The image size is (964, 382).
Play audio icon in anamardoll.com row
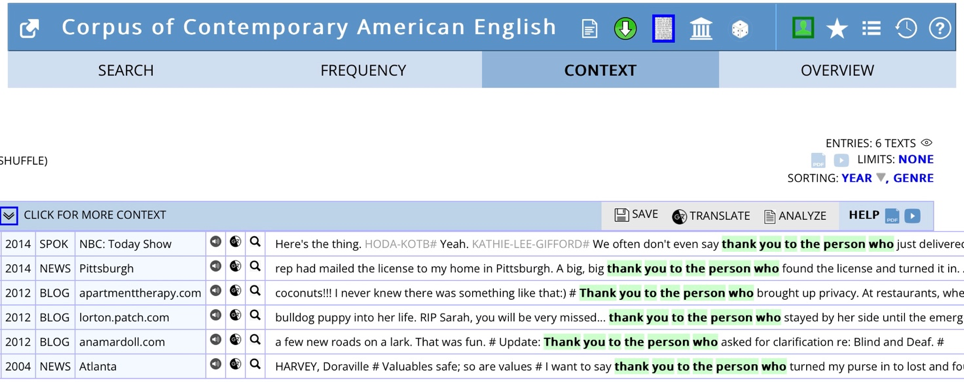[x=215, y=340]
